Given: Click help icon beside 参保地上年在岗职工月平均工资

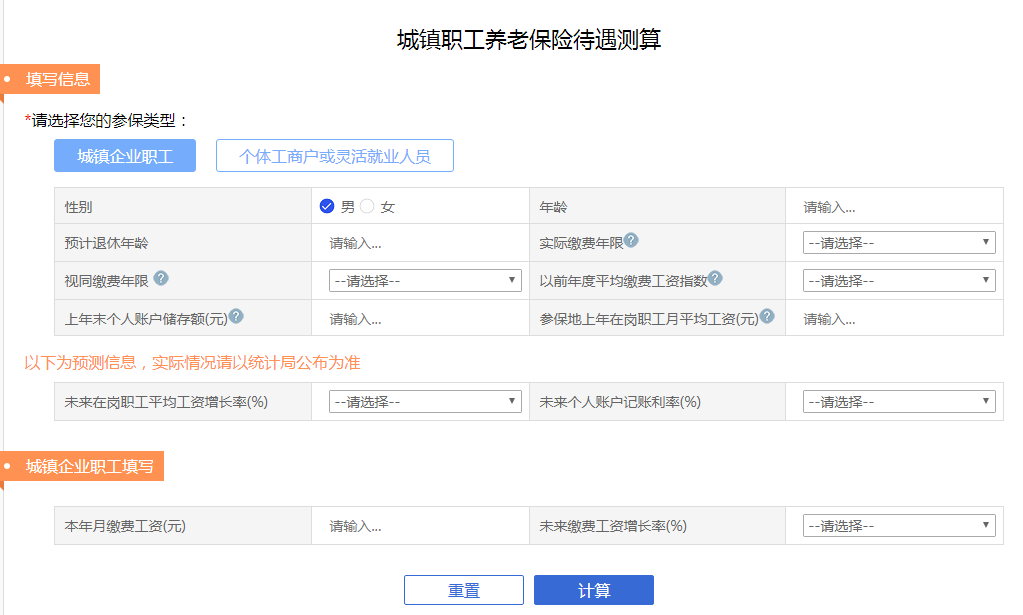Looking at the screenshot, I should (x=767, y=317).
